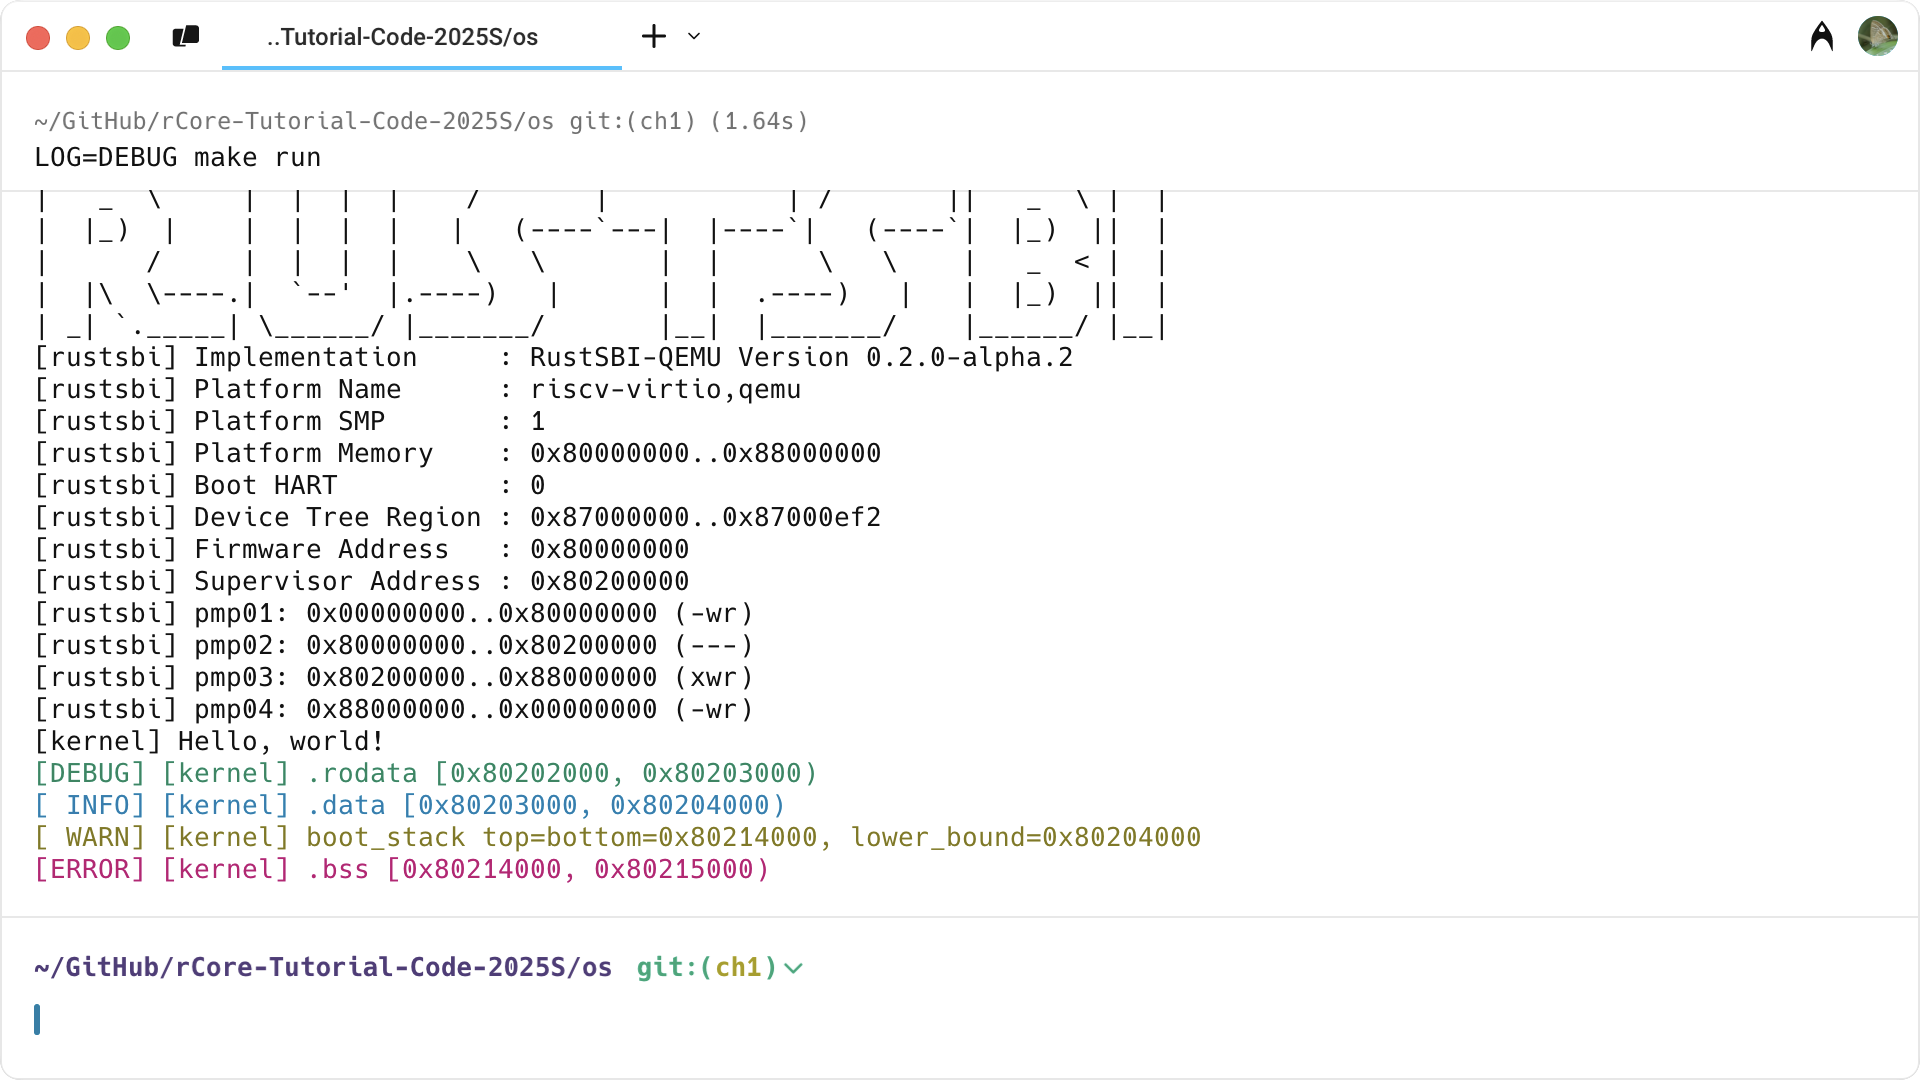The width and height of the screenshot is (1920, 1080).
Task: Select the Platform SMP line
Action: [290, 421]
